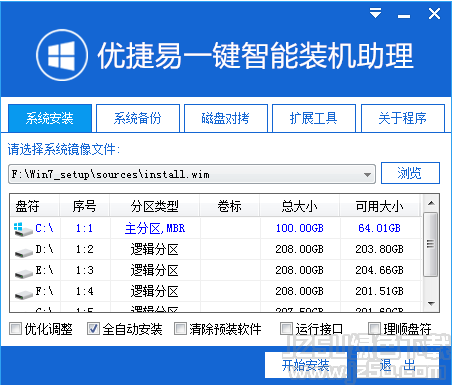The height and width of the screenshot is (385, 452).
Task: Select the 逻辑分区 cell in the 1:2 row
Action: [x=155, y=249]
